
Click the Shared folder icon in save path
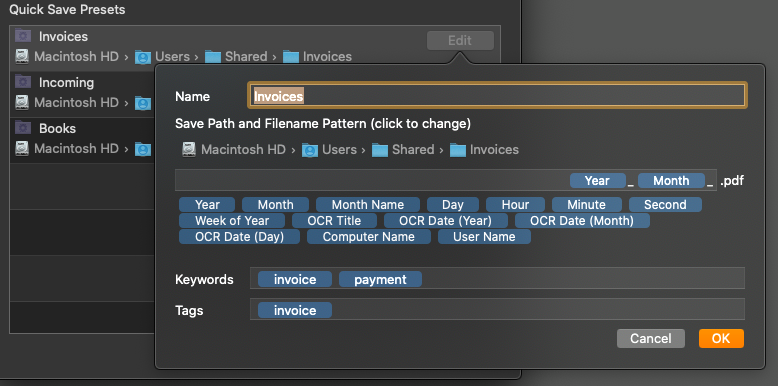click(380, 149)
